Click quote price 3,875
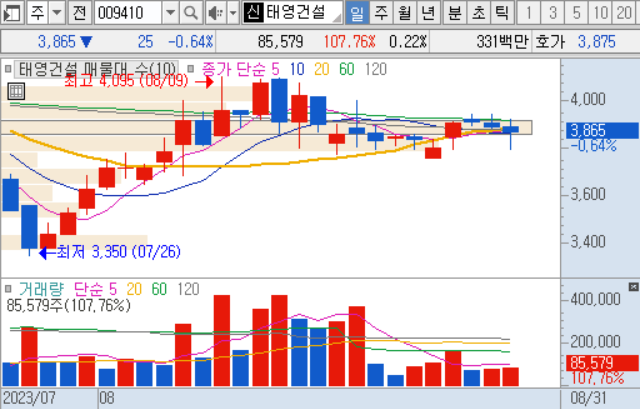 click(x=596, y=42)
